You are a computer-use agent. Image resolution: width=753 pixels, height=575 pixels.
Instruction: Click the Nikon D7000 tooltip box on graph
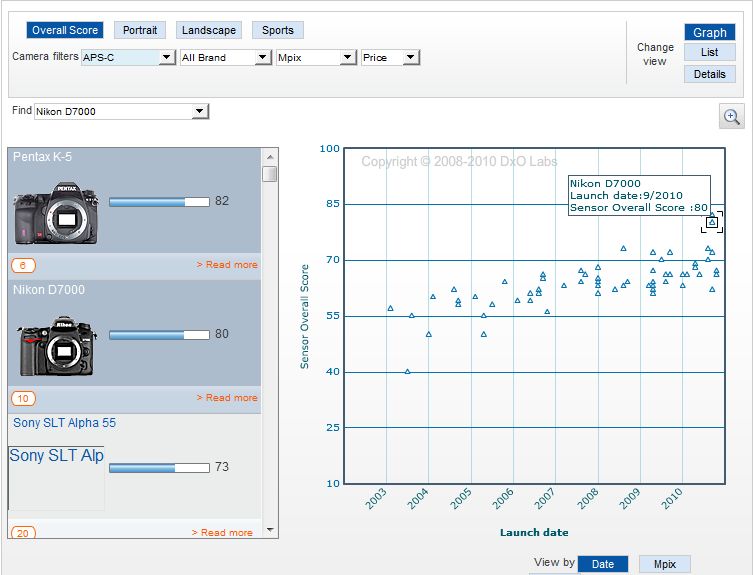pyautogui.click(x=639, y=196)
